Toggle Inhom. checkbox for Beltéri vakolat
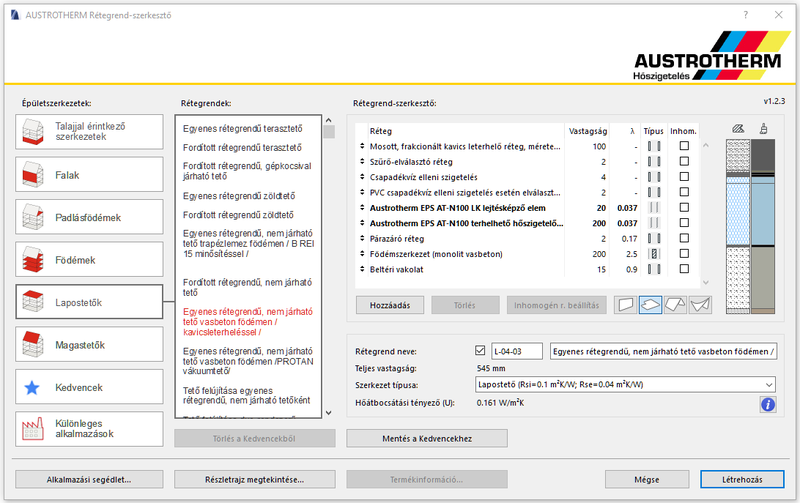Image resolution: width=800 pixels, height=503 pixels. tap(684, 268)
